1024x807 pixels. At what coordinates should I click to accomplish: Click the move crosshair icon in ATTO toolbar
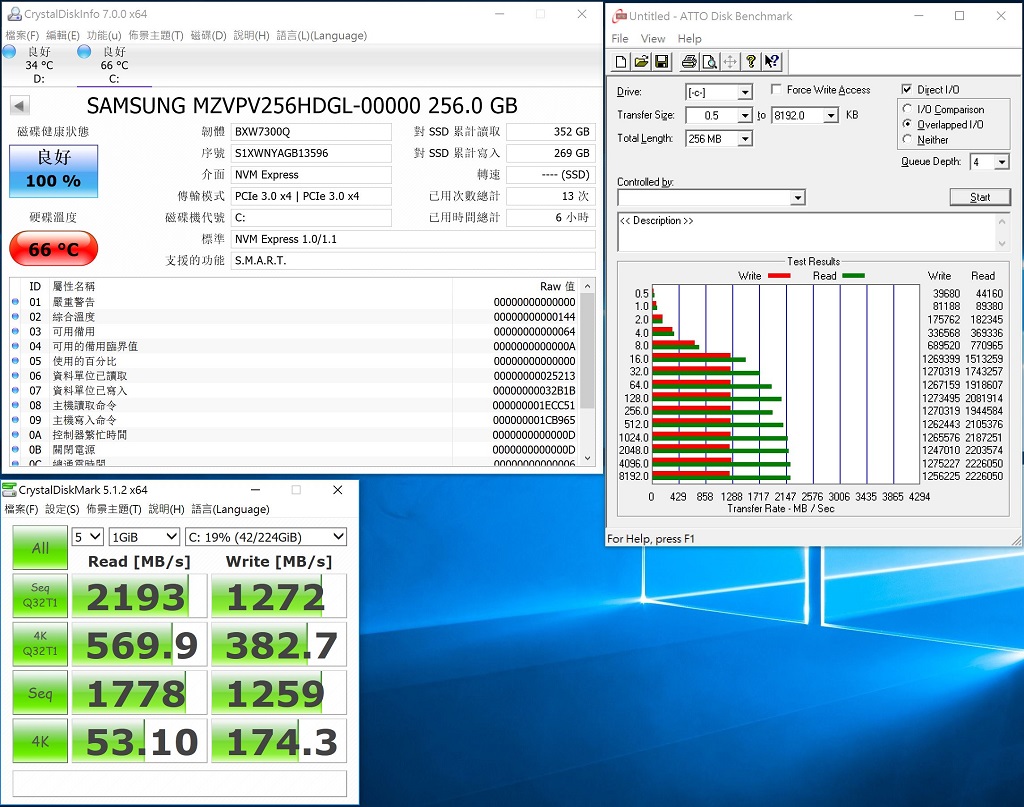pyautogui.click(x=730, y=61)
